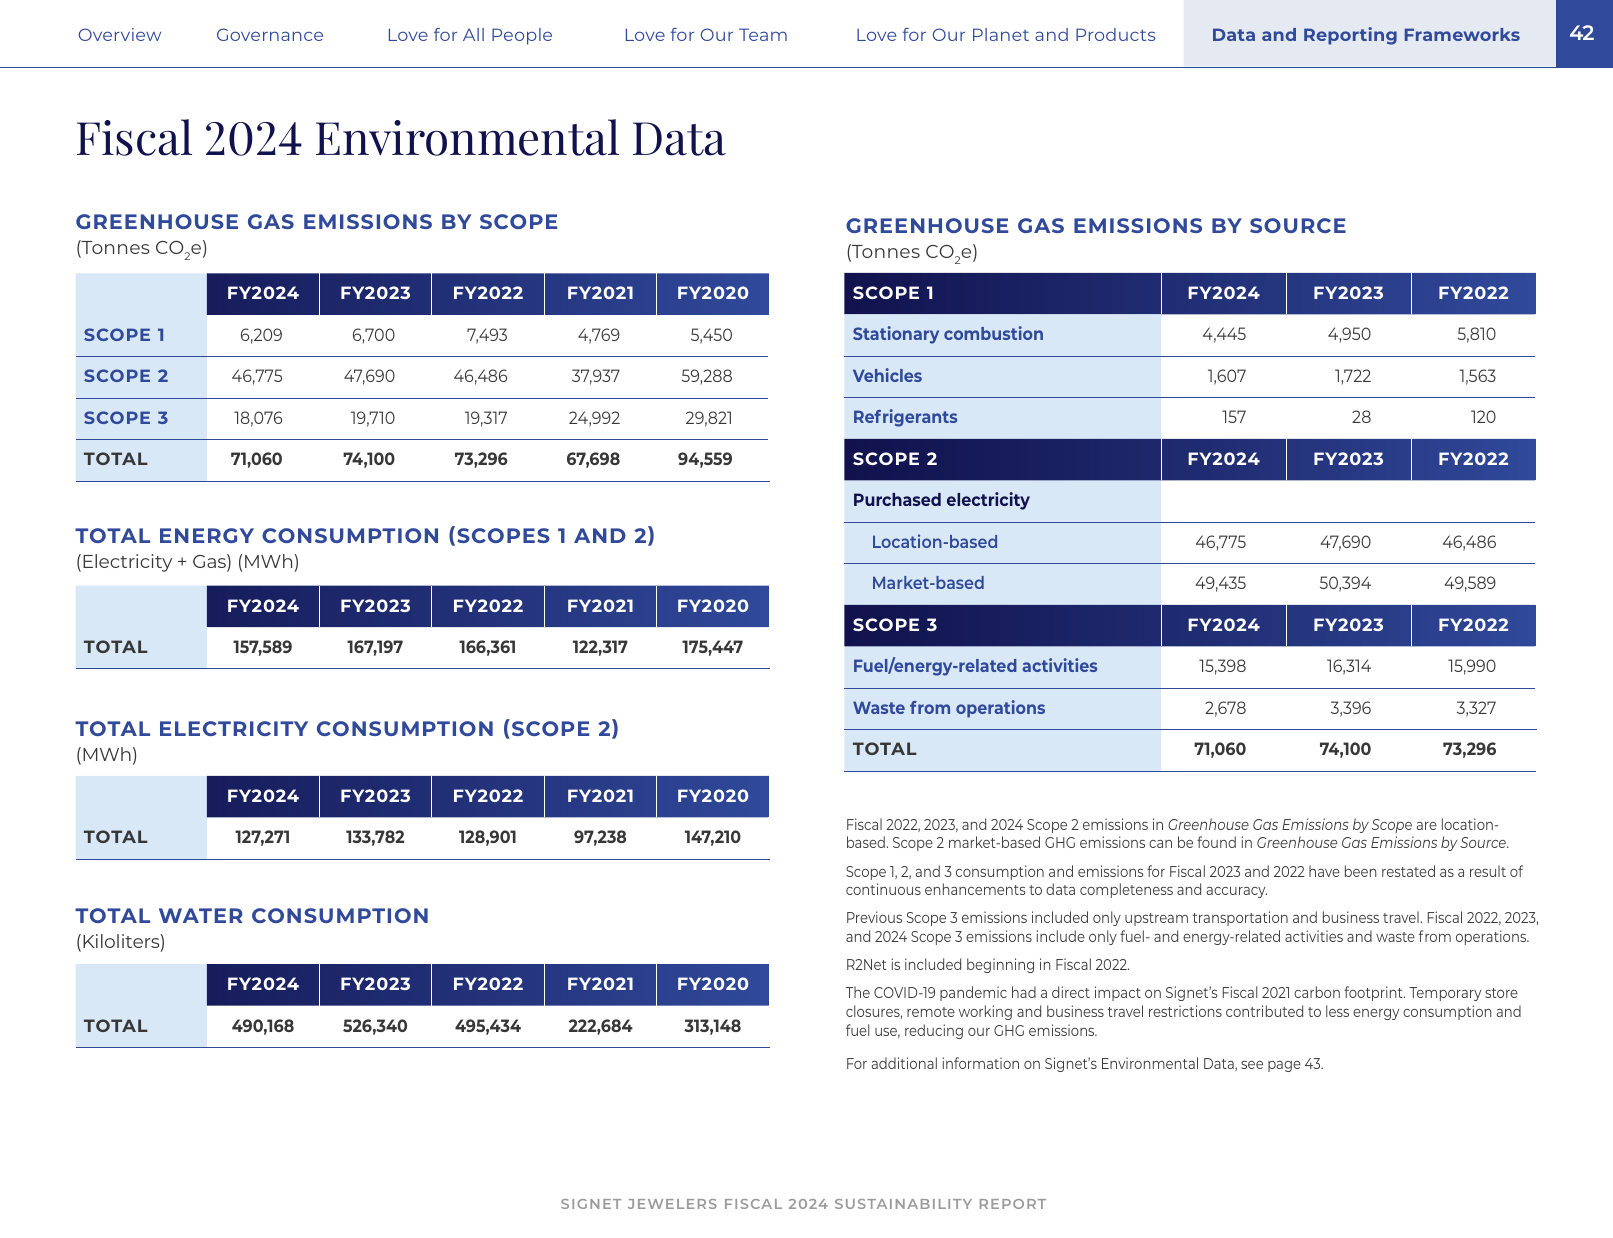Select Vehicles FY2023 value 1,722
This screenshot has width=1613, height=1238.
coord(1353,376)
